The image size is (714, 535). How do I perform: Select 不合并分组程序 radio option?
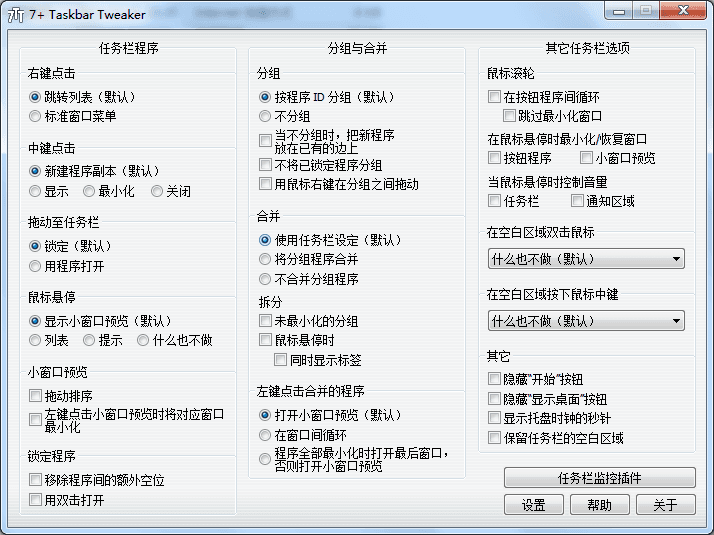tap(265, 279)
